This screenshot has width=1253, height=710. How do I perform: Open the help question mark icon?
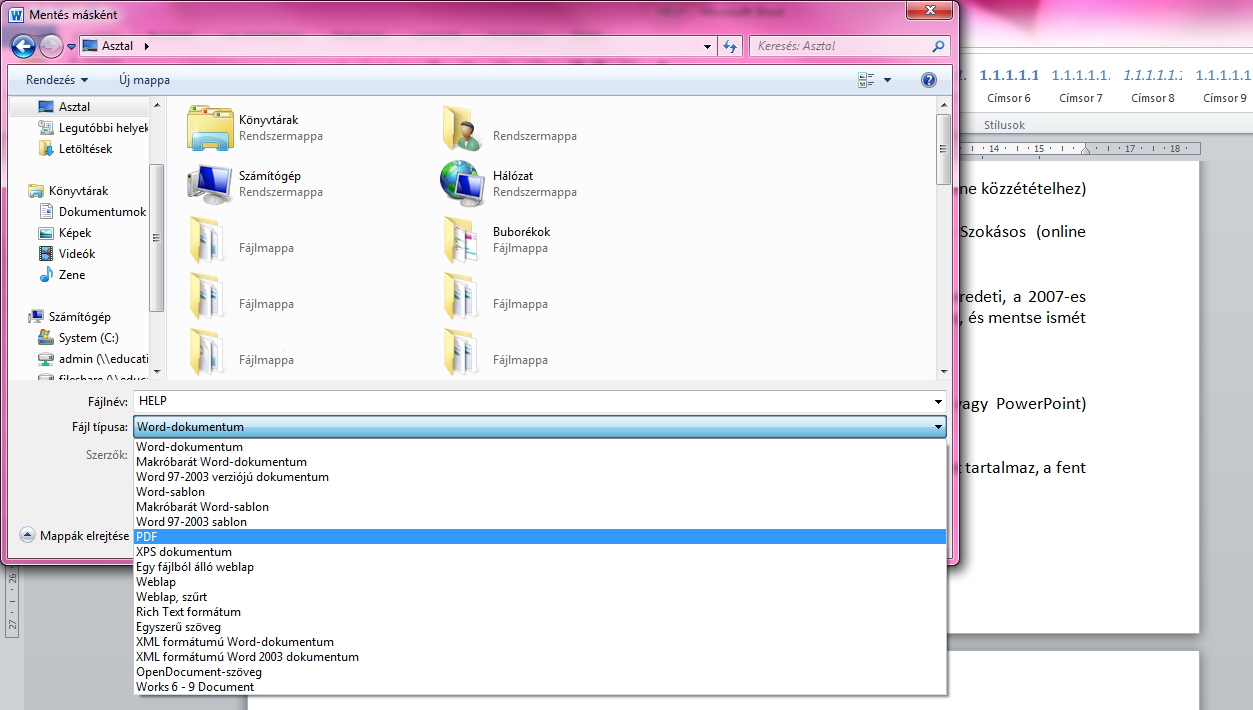pos(929,80)
